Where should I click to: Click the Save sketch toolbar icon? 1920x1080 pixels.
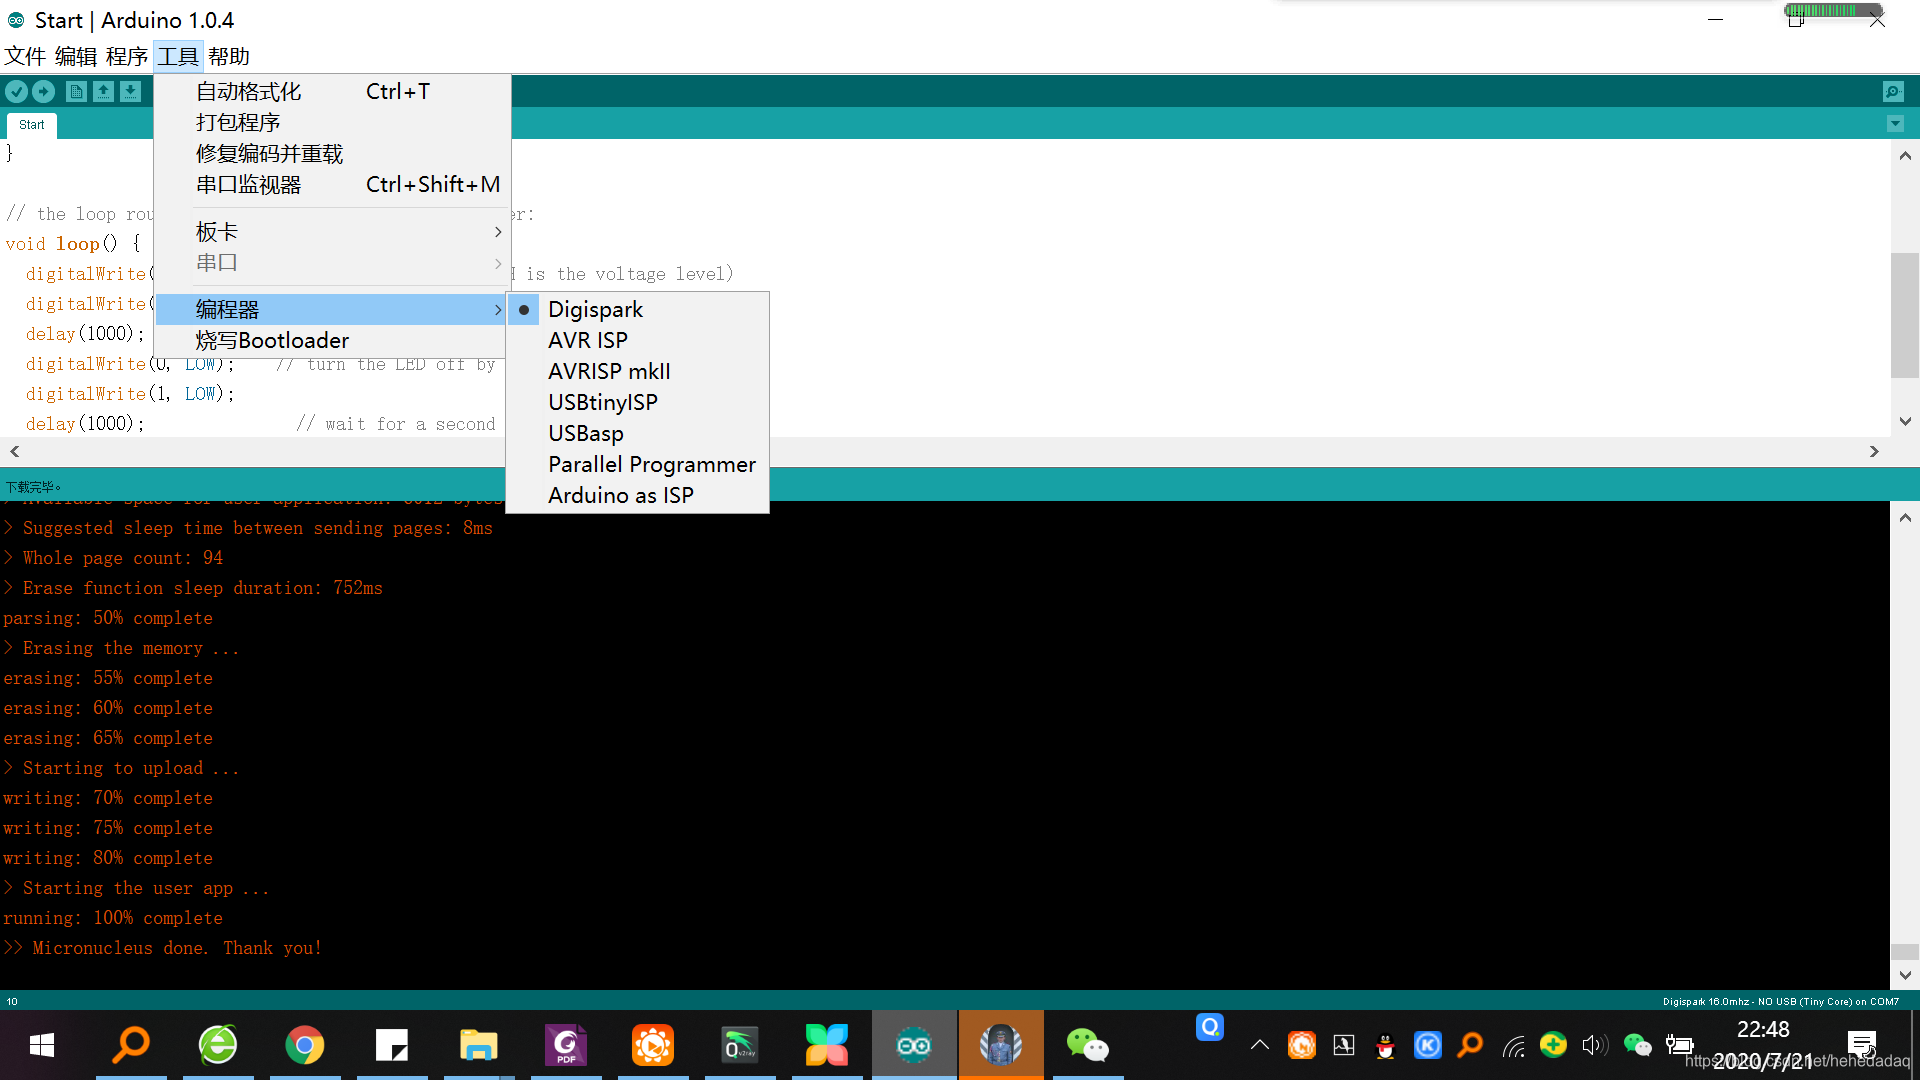click(x=130, y=91)
